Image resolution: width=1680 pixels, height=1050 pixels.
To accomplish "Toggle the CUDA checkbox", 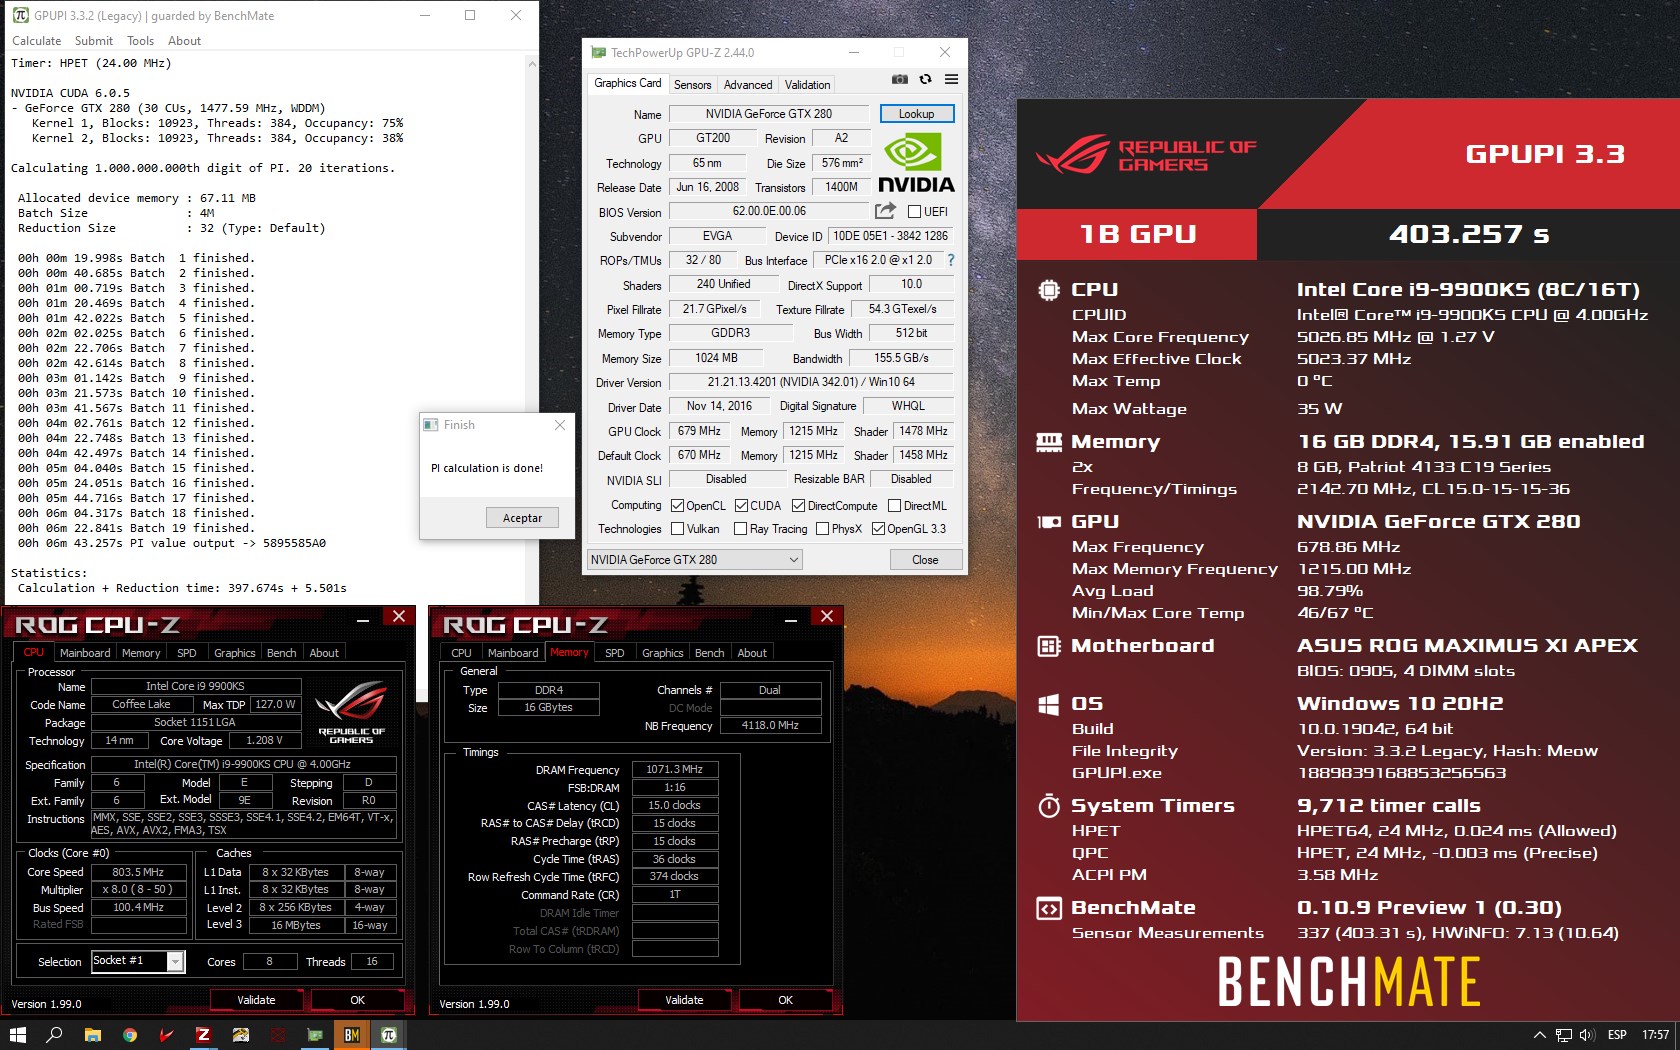I will (x=741, y=506).
